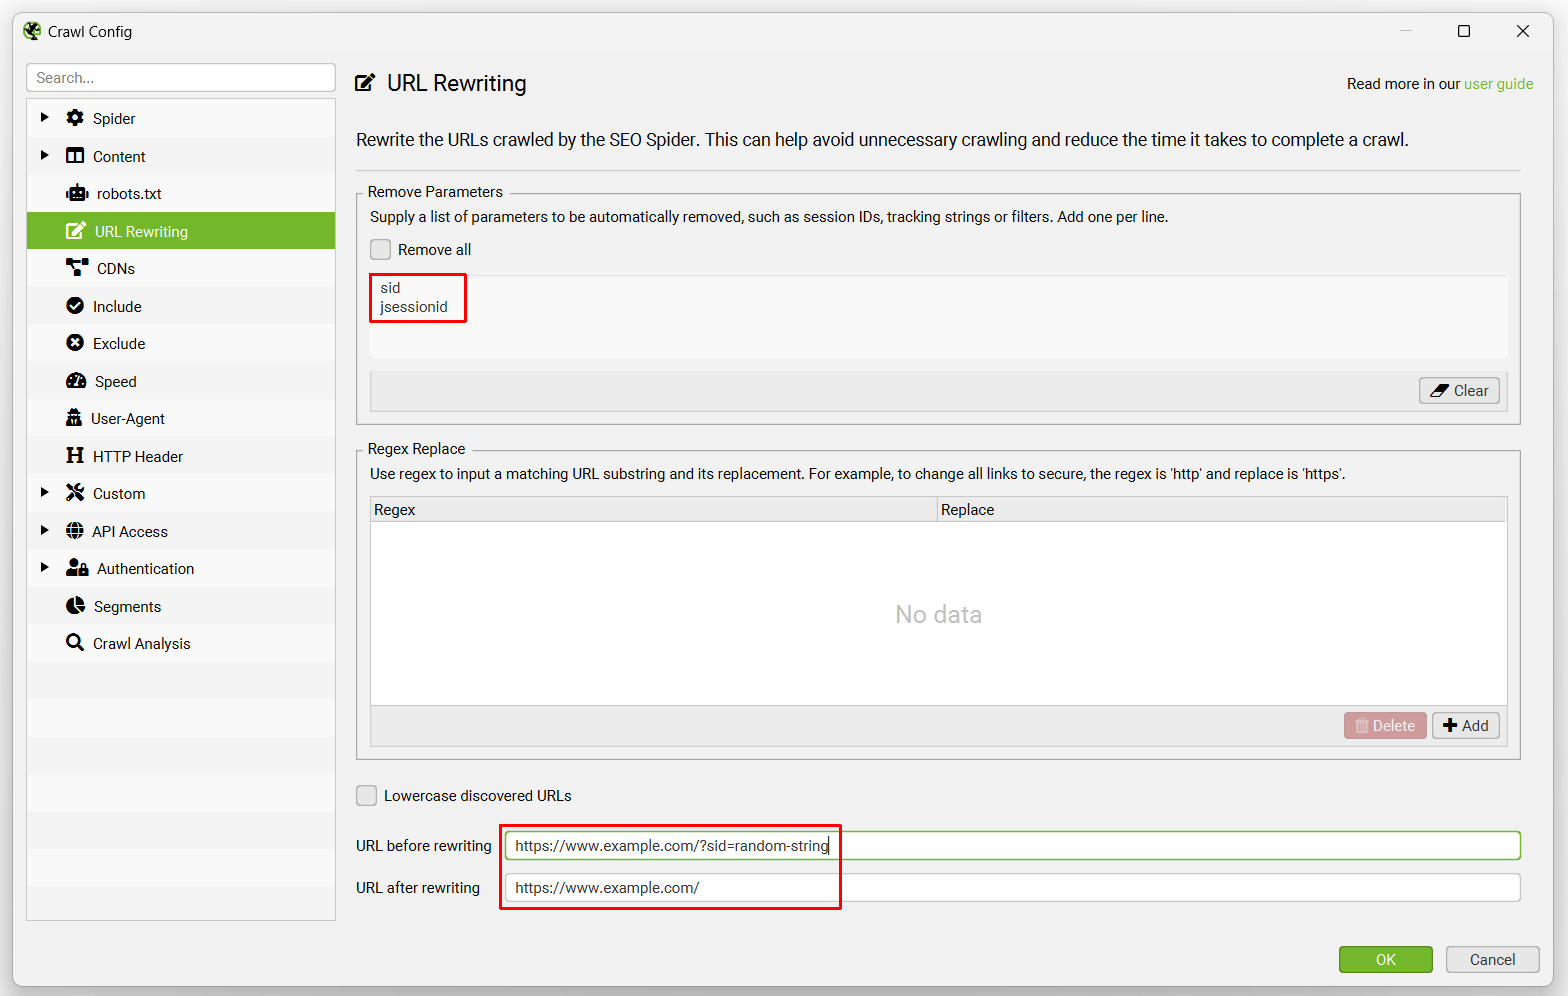Image resolution: width=1568 pixels, height=996 pixels.
Task: Click the 'jsessionid' parameter text
Action: [414, 307]
